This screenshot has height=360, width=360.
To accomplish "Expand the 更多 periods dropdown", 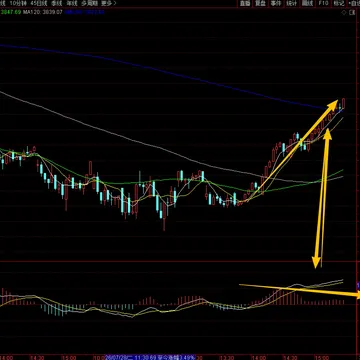I will click(x=109, y=3).
